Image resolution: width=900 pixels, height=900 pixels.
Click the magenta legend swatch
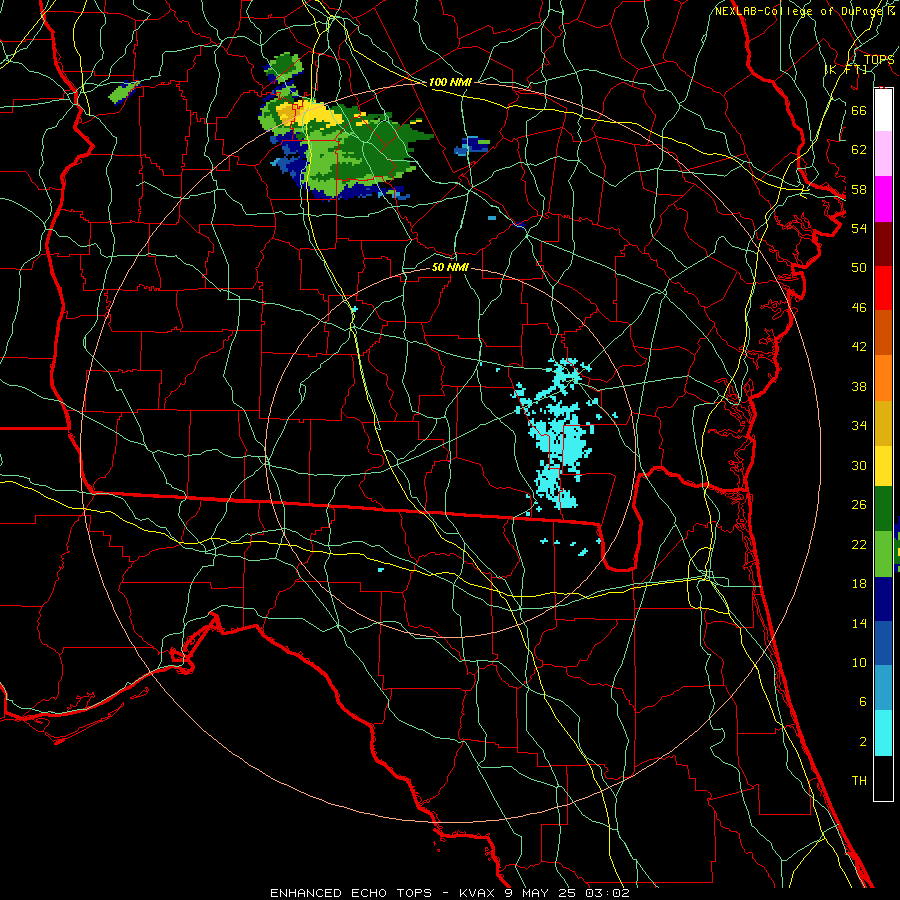coord(883,199)
